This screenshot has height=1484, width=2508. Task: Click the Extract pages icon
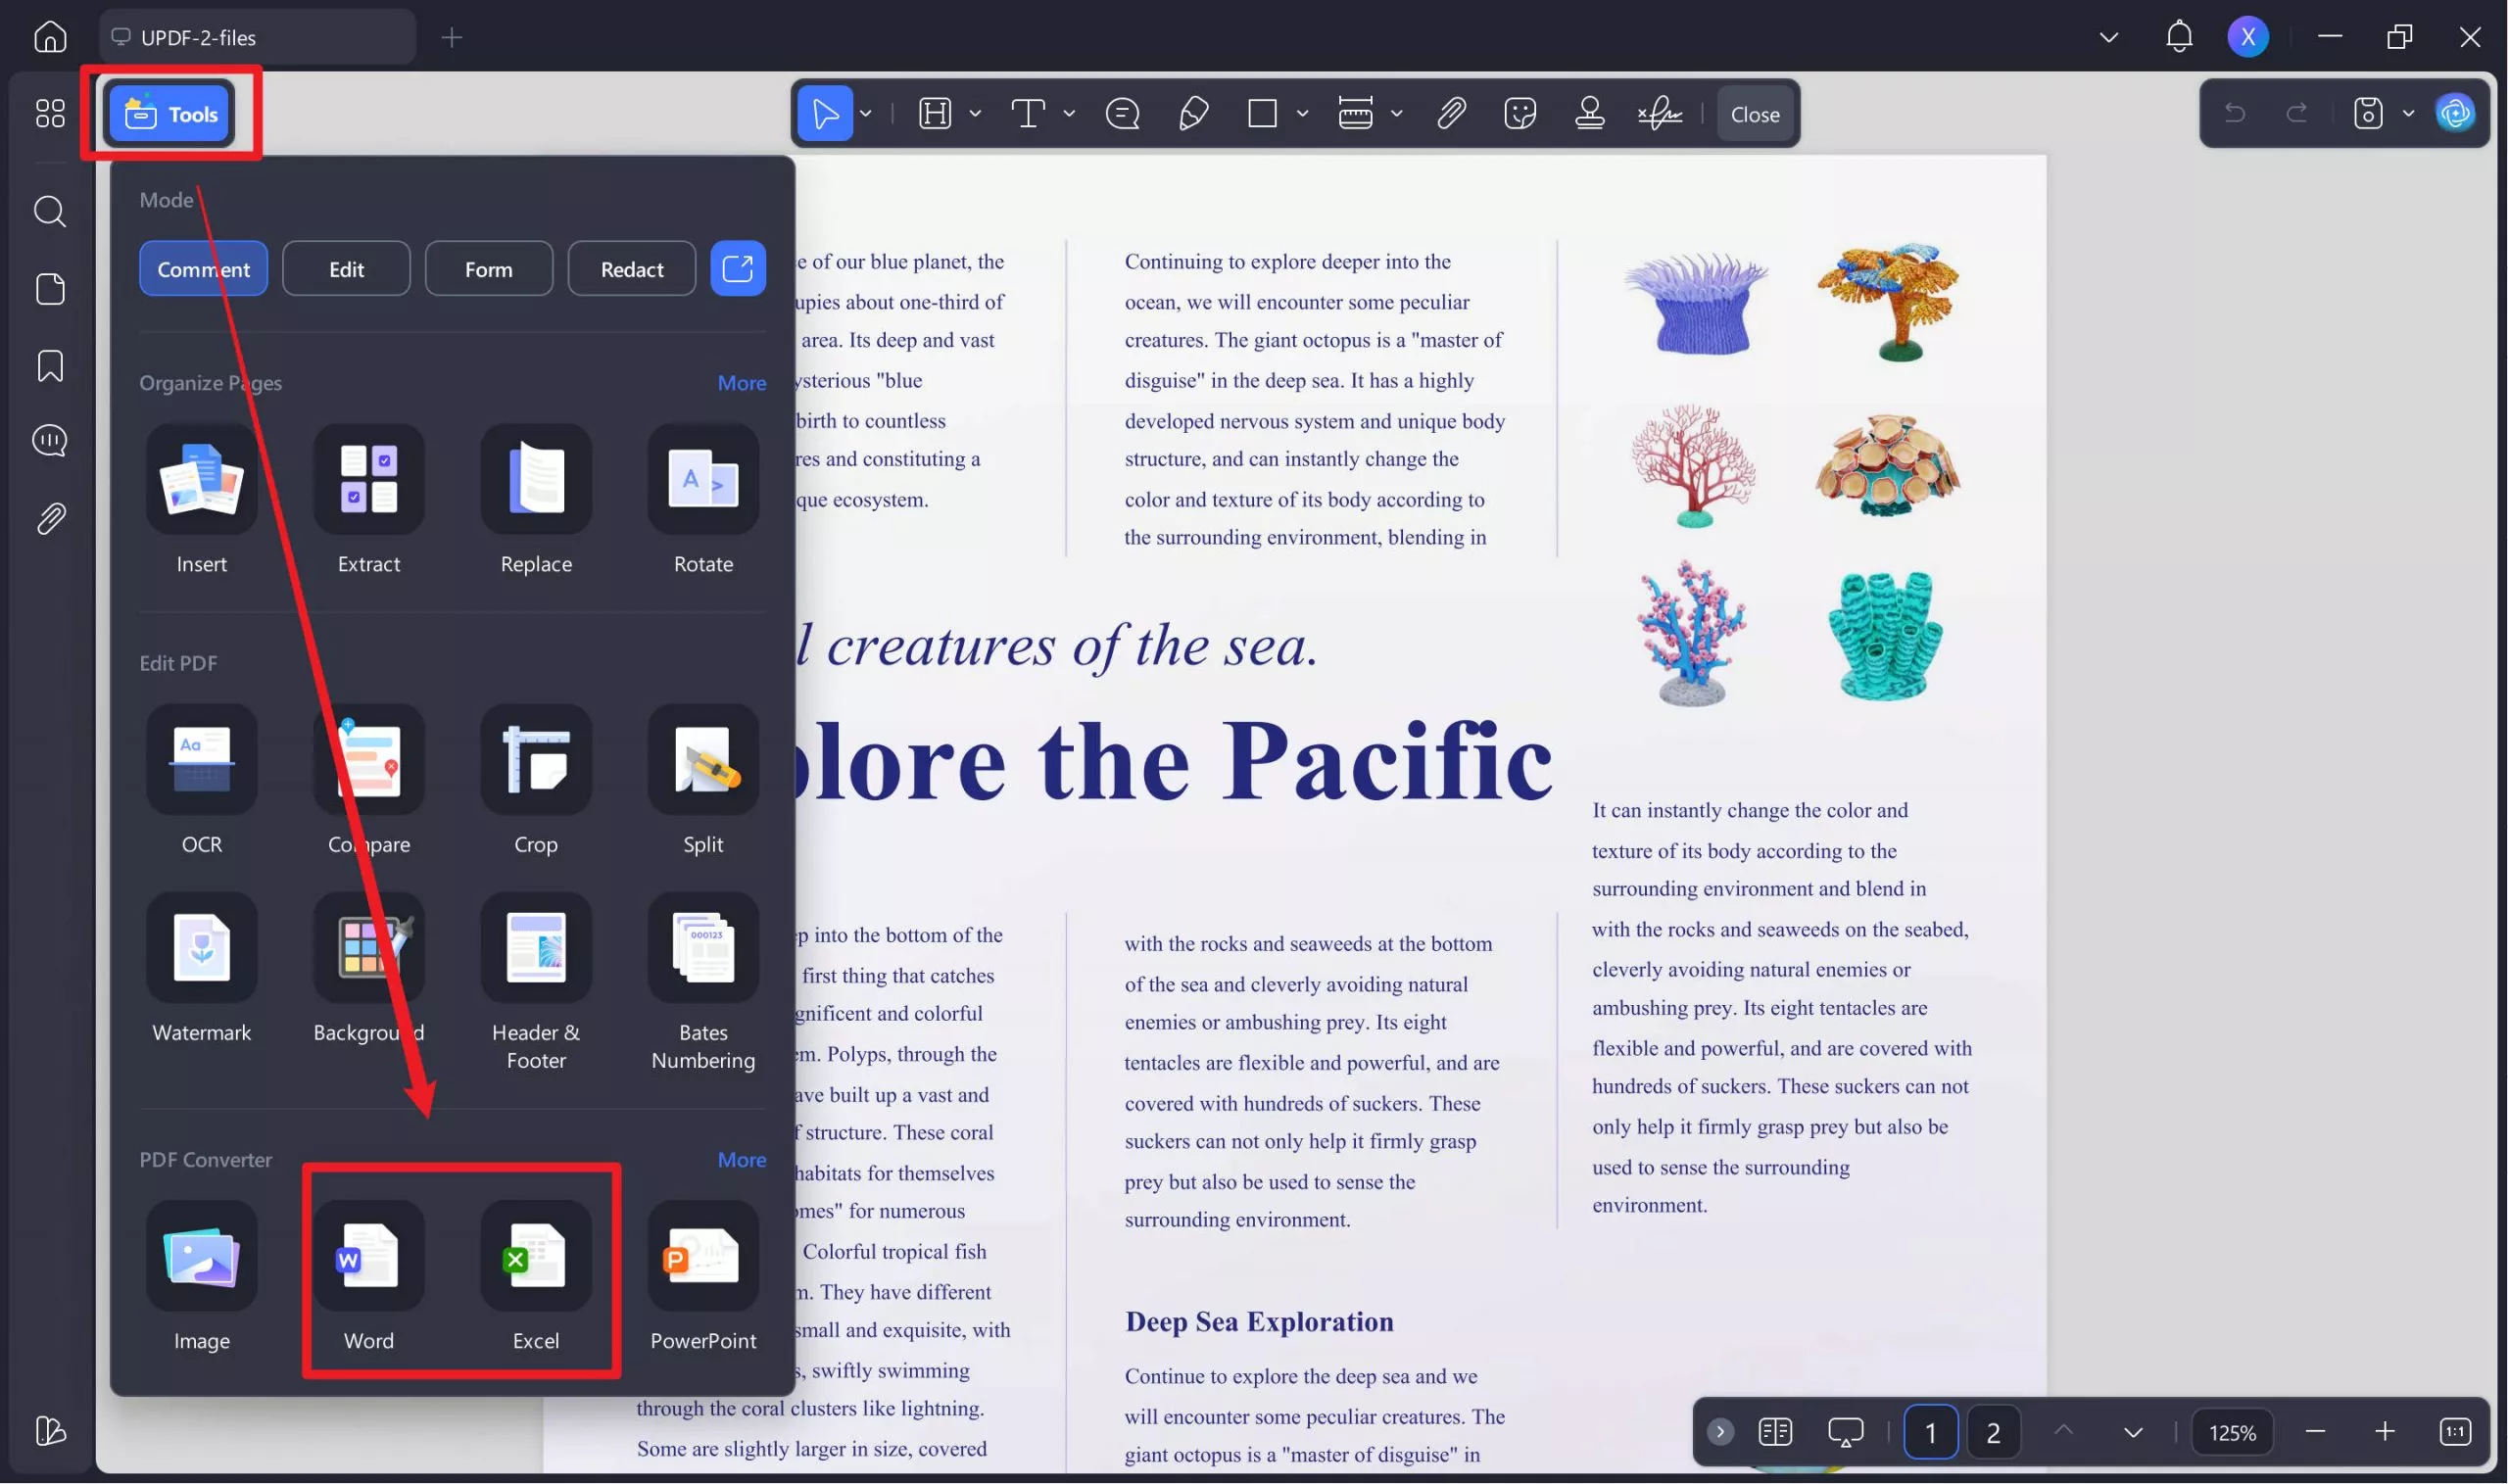tap(368, 480)
